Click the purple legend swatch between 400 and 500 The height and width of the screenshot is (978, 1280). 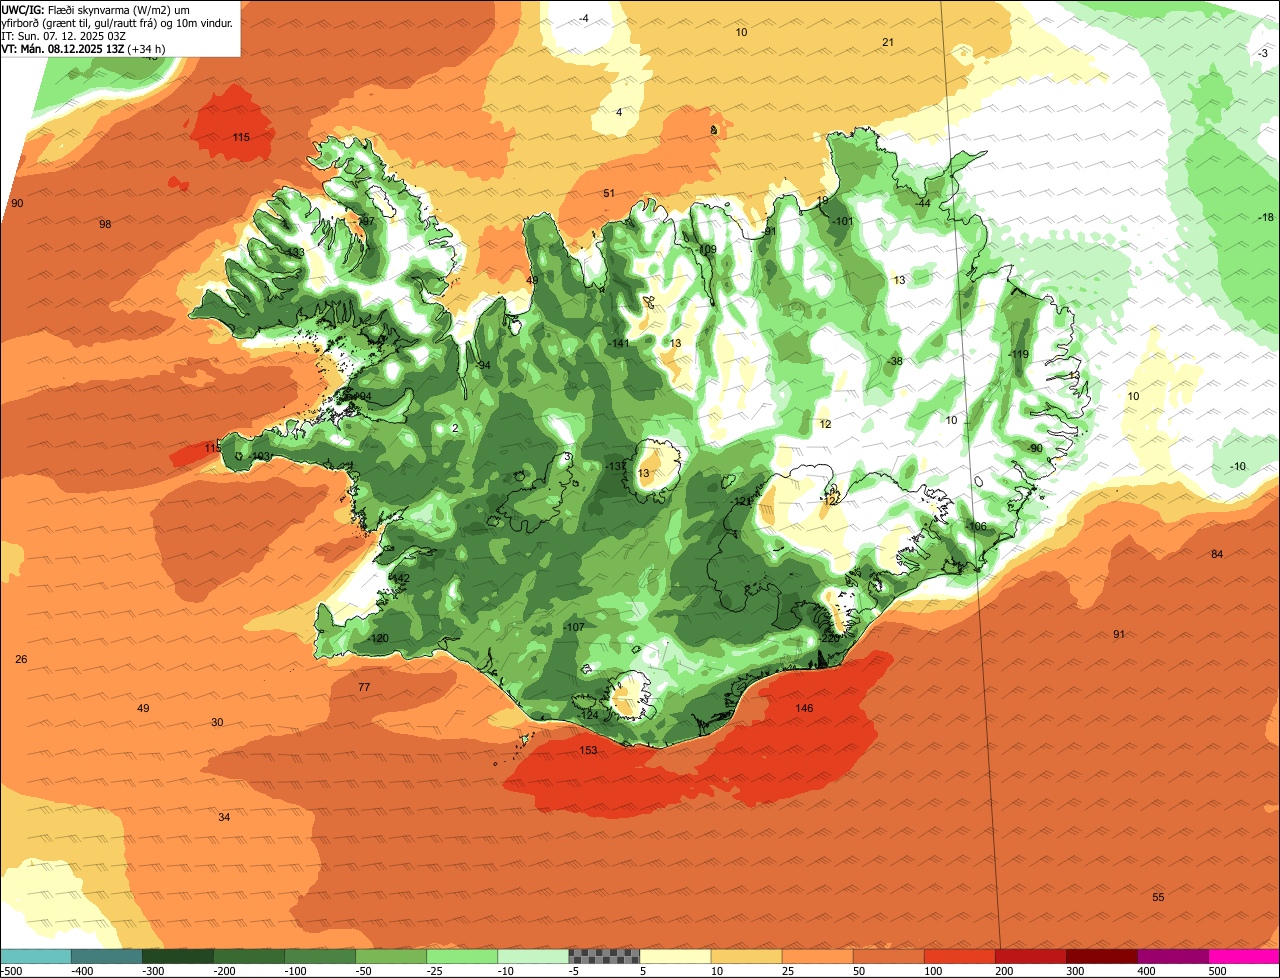[1172, 955]
